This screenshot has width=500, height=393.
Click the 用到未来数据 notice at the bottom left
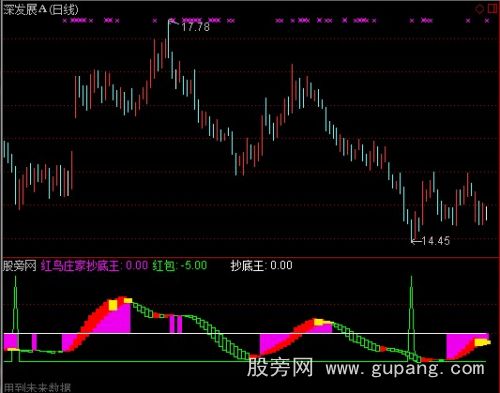click(37, 388)
